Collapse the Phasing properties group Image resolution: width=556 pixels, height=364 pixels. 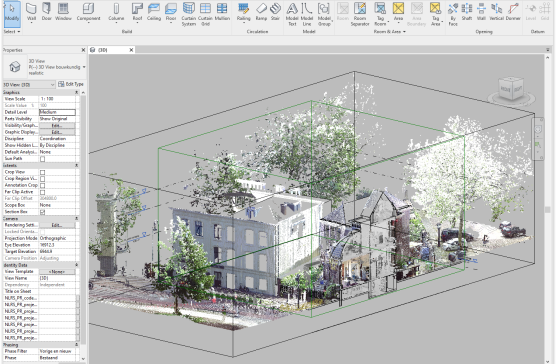(76, 345)
